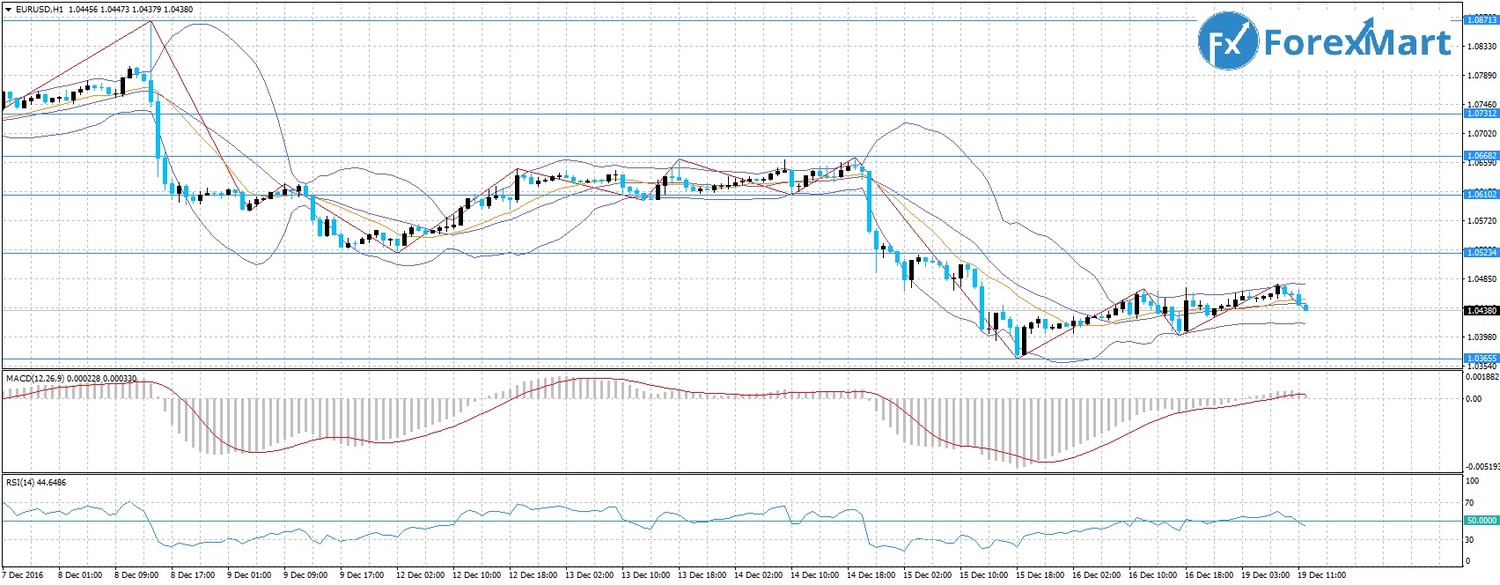Select the 1.03655 bottom level price tag
Image resolution: width=1500 pixels, height=585 pixels.
[1480, 357]
